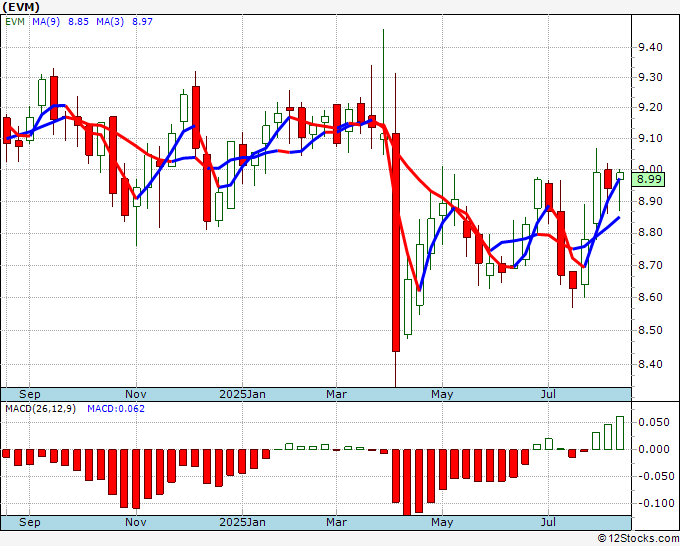Click 2025Jan on the MACD time axis
The height and width of the screenshot is (546, 680).
pyautogui.click(x=242, y=522)
